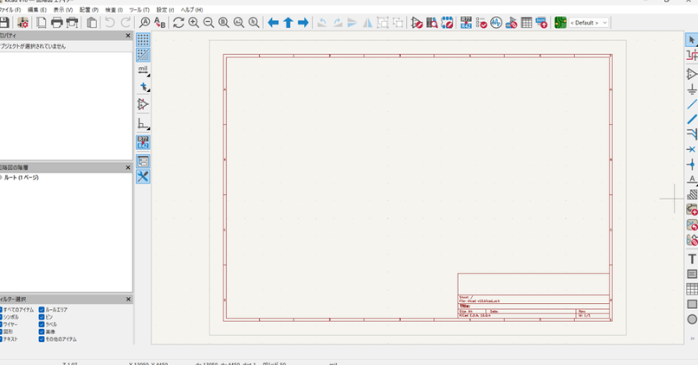The width and height of the screenshot is (698, 365).
Task: Browse symbol libraries icon
Action: [x=432, y=22]
